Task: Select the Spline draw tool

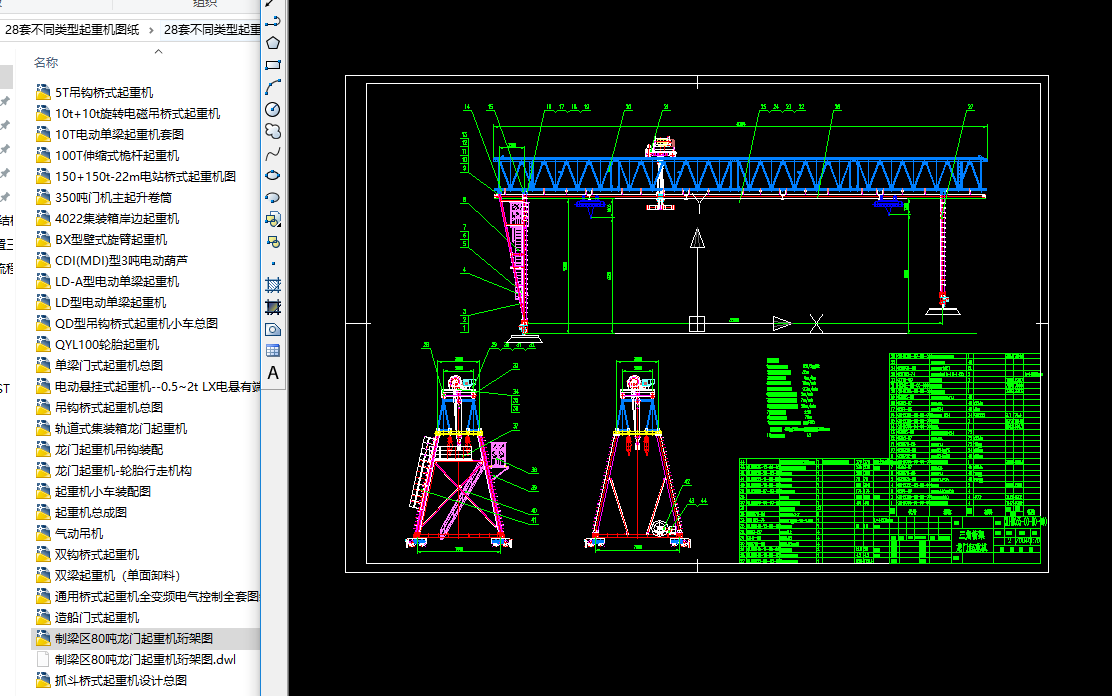Action: [272, 153]
